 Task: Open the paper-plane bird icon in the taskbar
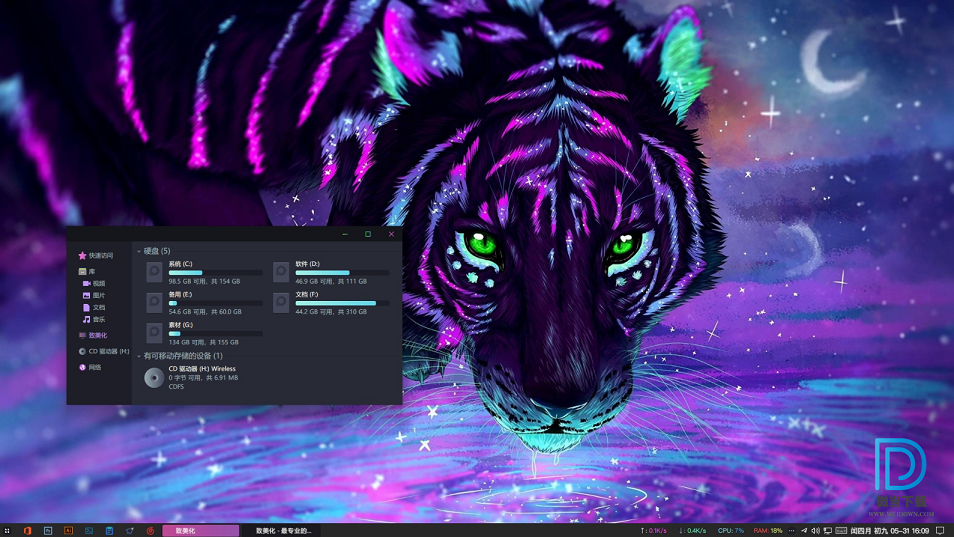tap(130, 530)
